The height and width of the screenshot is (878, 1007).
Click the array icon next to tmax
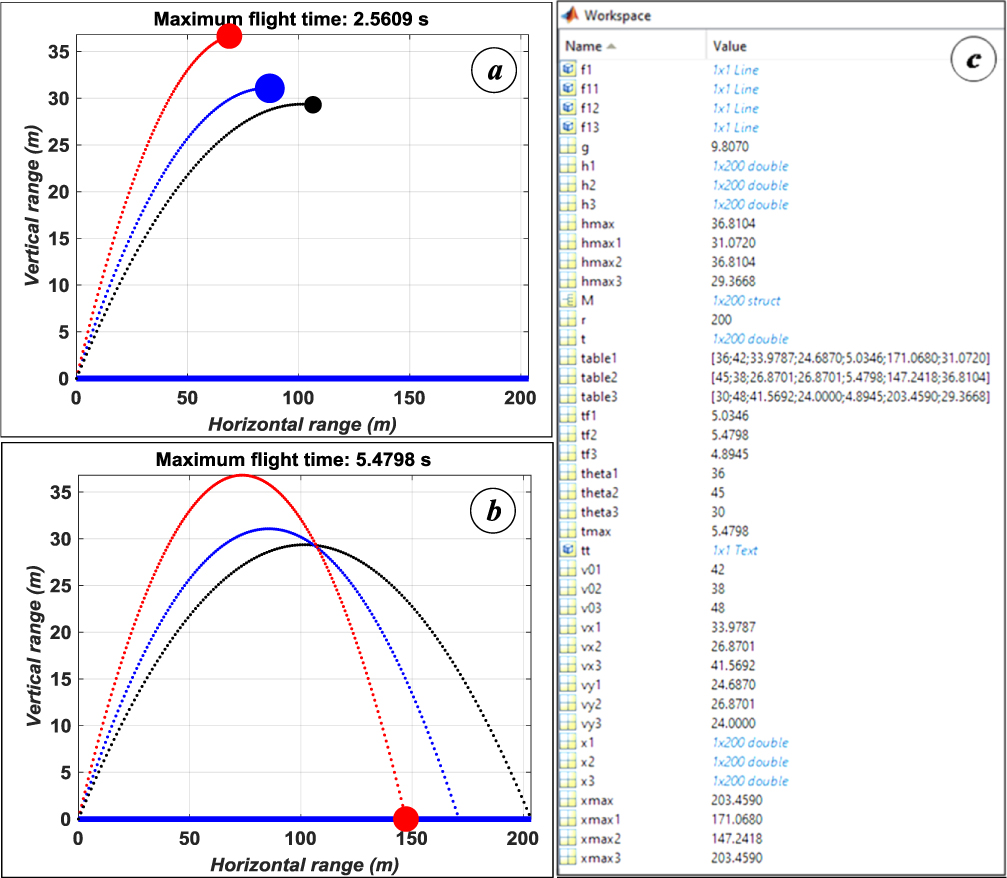(568, 531)
